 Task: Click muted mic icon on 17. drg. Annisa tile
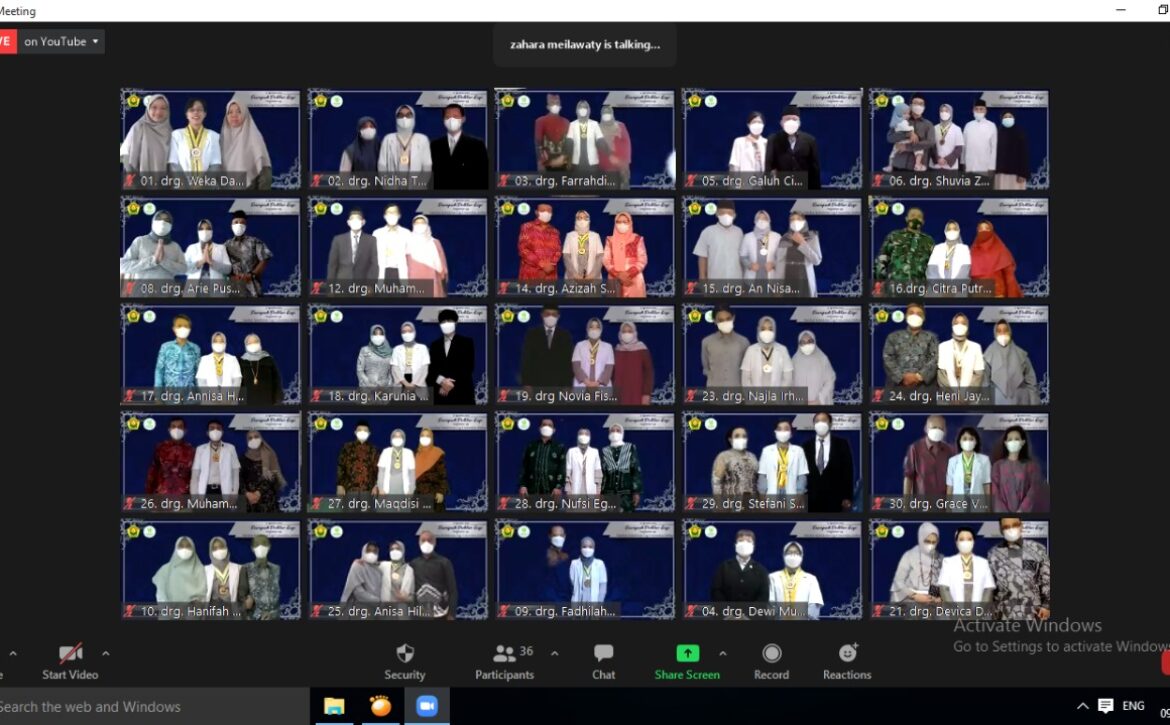pos(130,396)
